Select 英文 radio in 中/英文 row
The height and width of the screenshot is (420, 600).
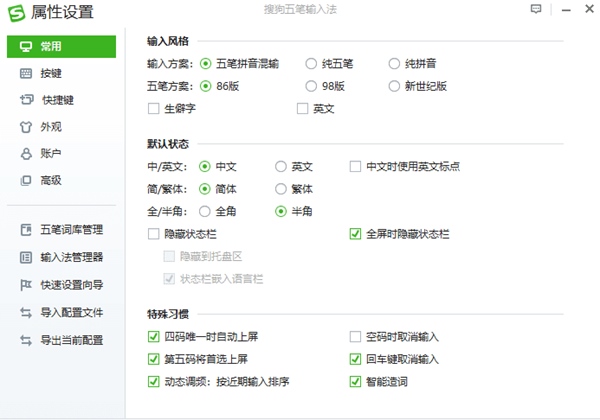pyautogui.click(x=281, y=166)
